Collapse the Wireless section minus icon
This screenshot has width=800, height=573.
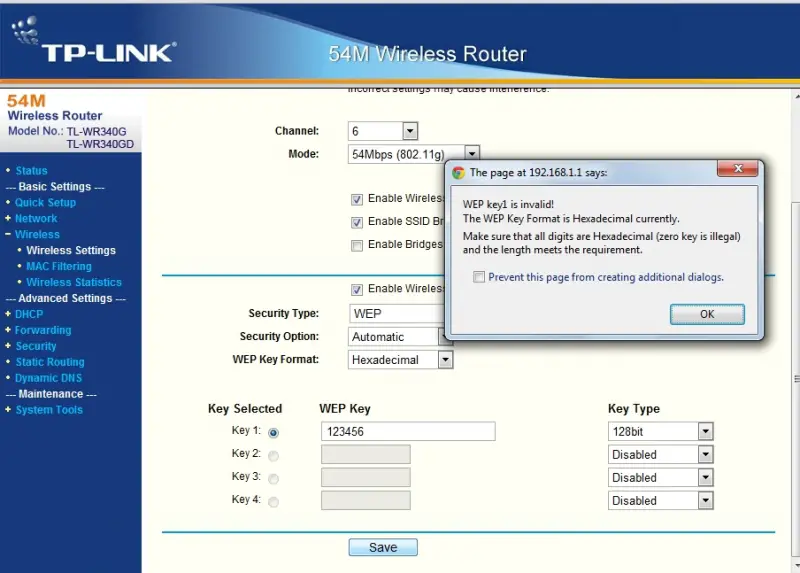point(8,234)
